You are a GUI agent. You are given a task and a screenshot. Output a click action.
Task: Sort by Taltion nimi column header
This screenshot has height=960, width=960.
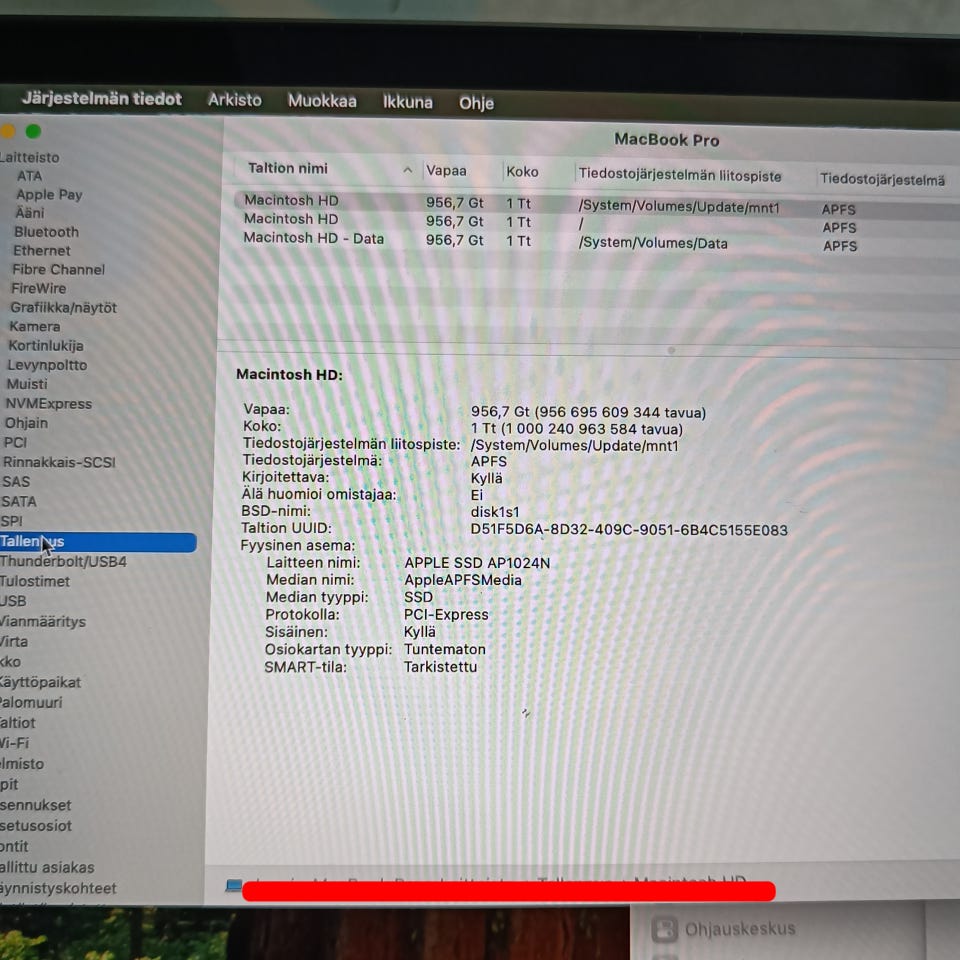pyautogui.click(x=288, y=168)
